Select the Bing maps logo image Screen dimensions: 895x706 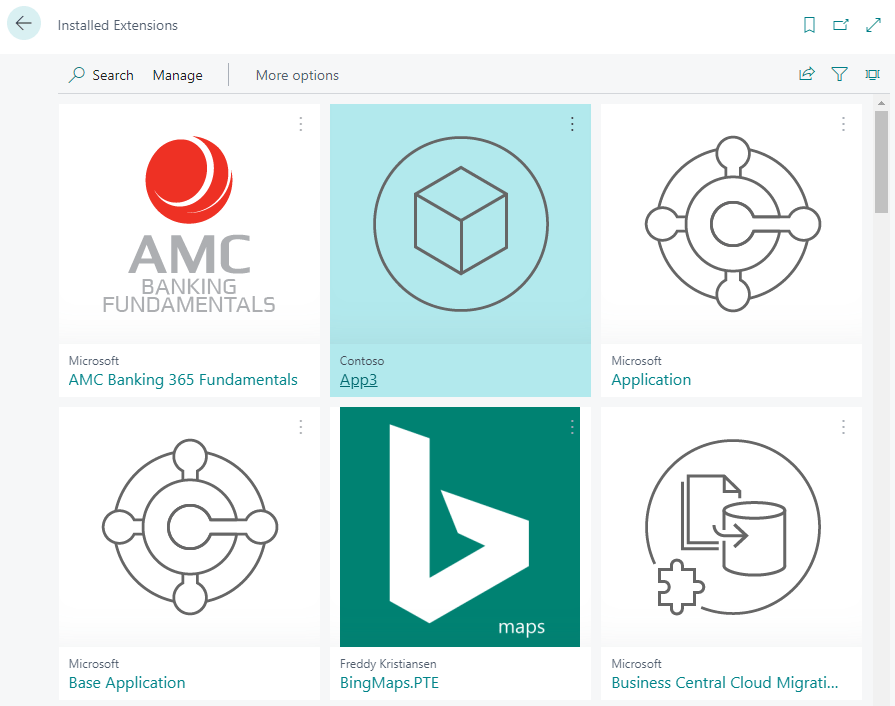tap(460, 527)
